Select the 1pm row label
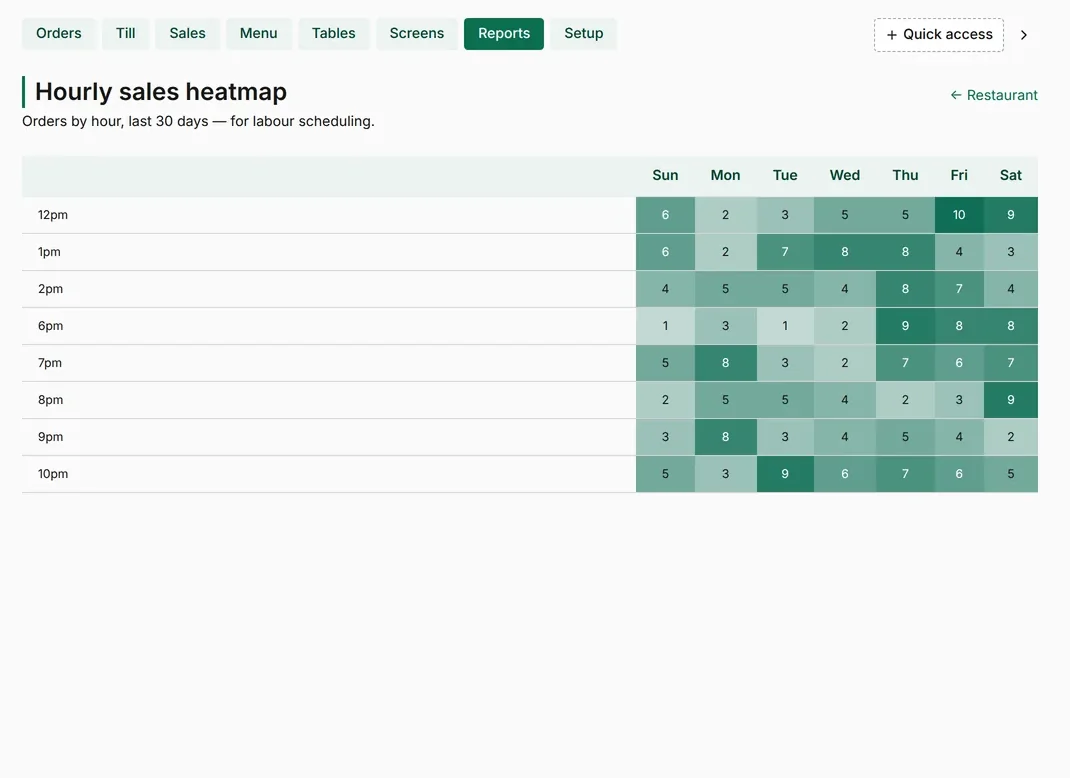 coord(49,252)
